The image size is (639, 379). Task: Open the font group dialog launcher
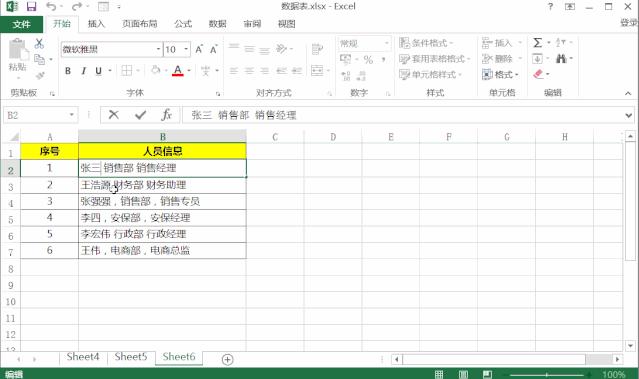(218, 94)
